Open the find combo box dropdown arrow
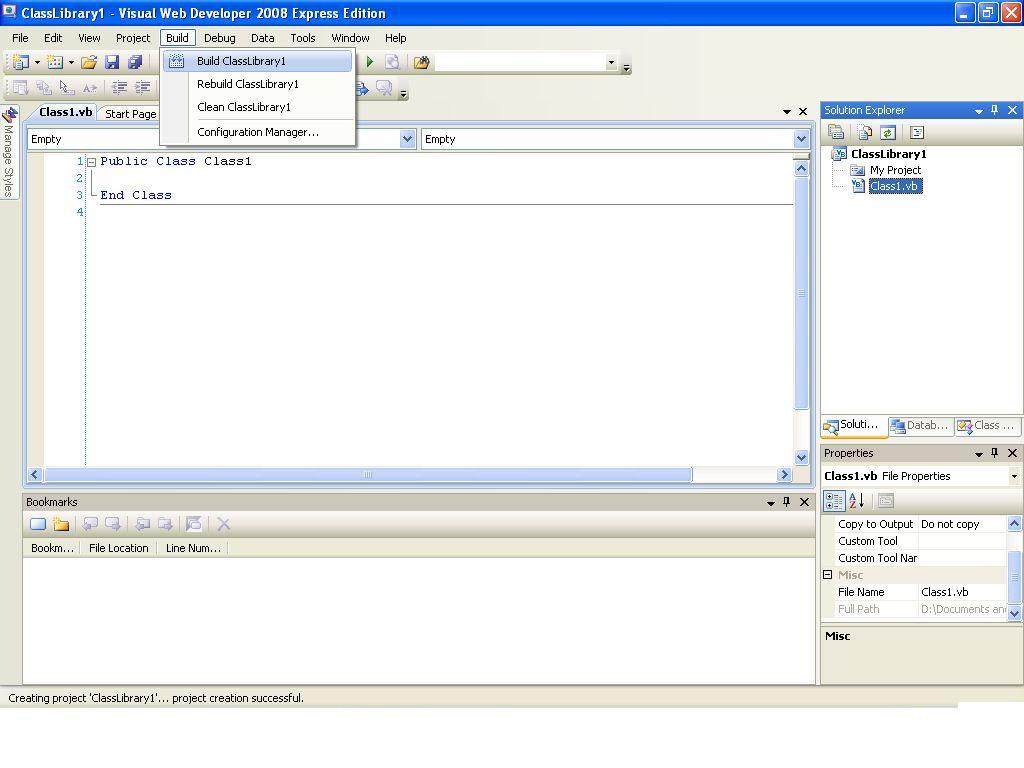Image resolution: width=1024 pixels, height=768 pixels. [x=611, y=63]
